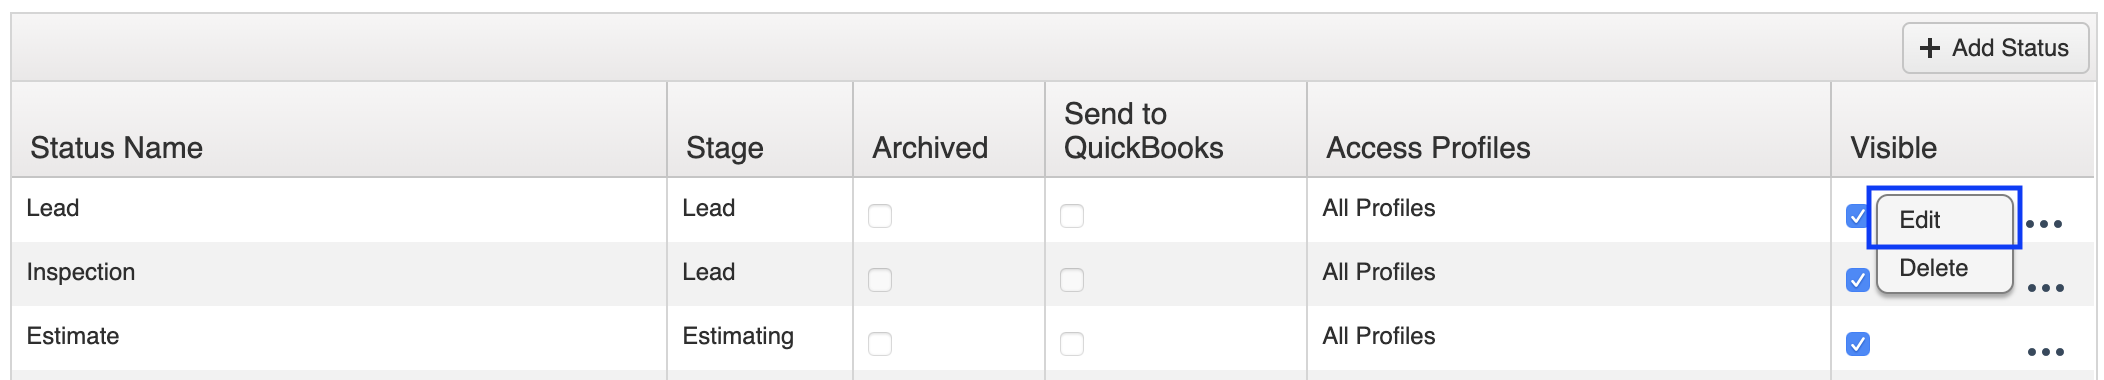This screenshot has height=380, width=2104.
Task: Click the Add Status button
Action: click(1995, 48)
